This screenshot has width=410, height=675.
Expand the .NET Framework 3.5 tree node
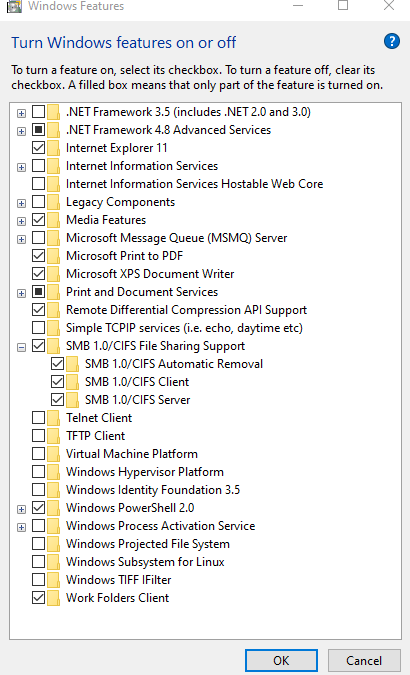21,113
